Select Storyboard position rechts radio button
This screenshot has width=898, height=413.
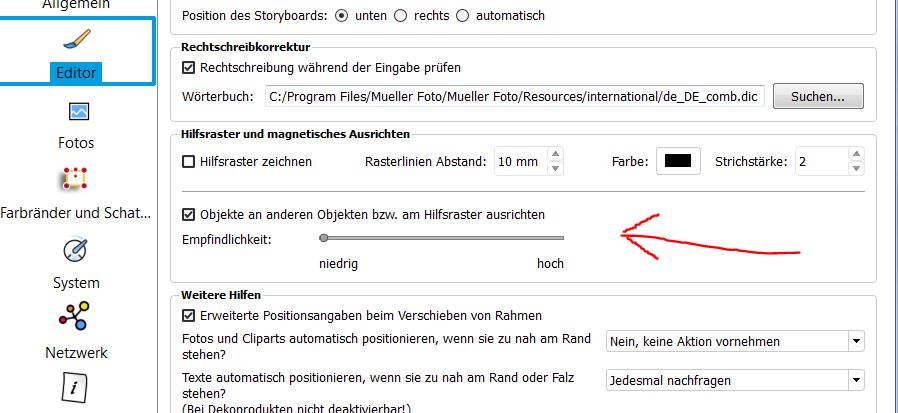click(x=401, y=16)
